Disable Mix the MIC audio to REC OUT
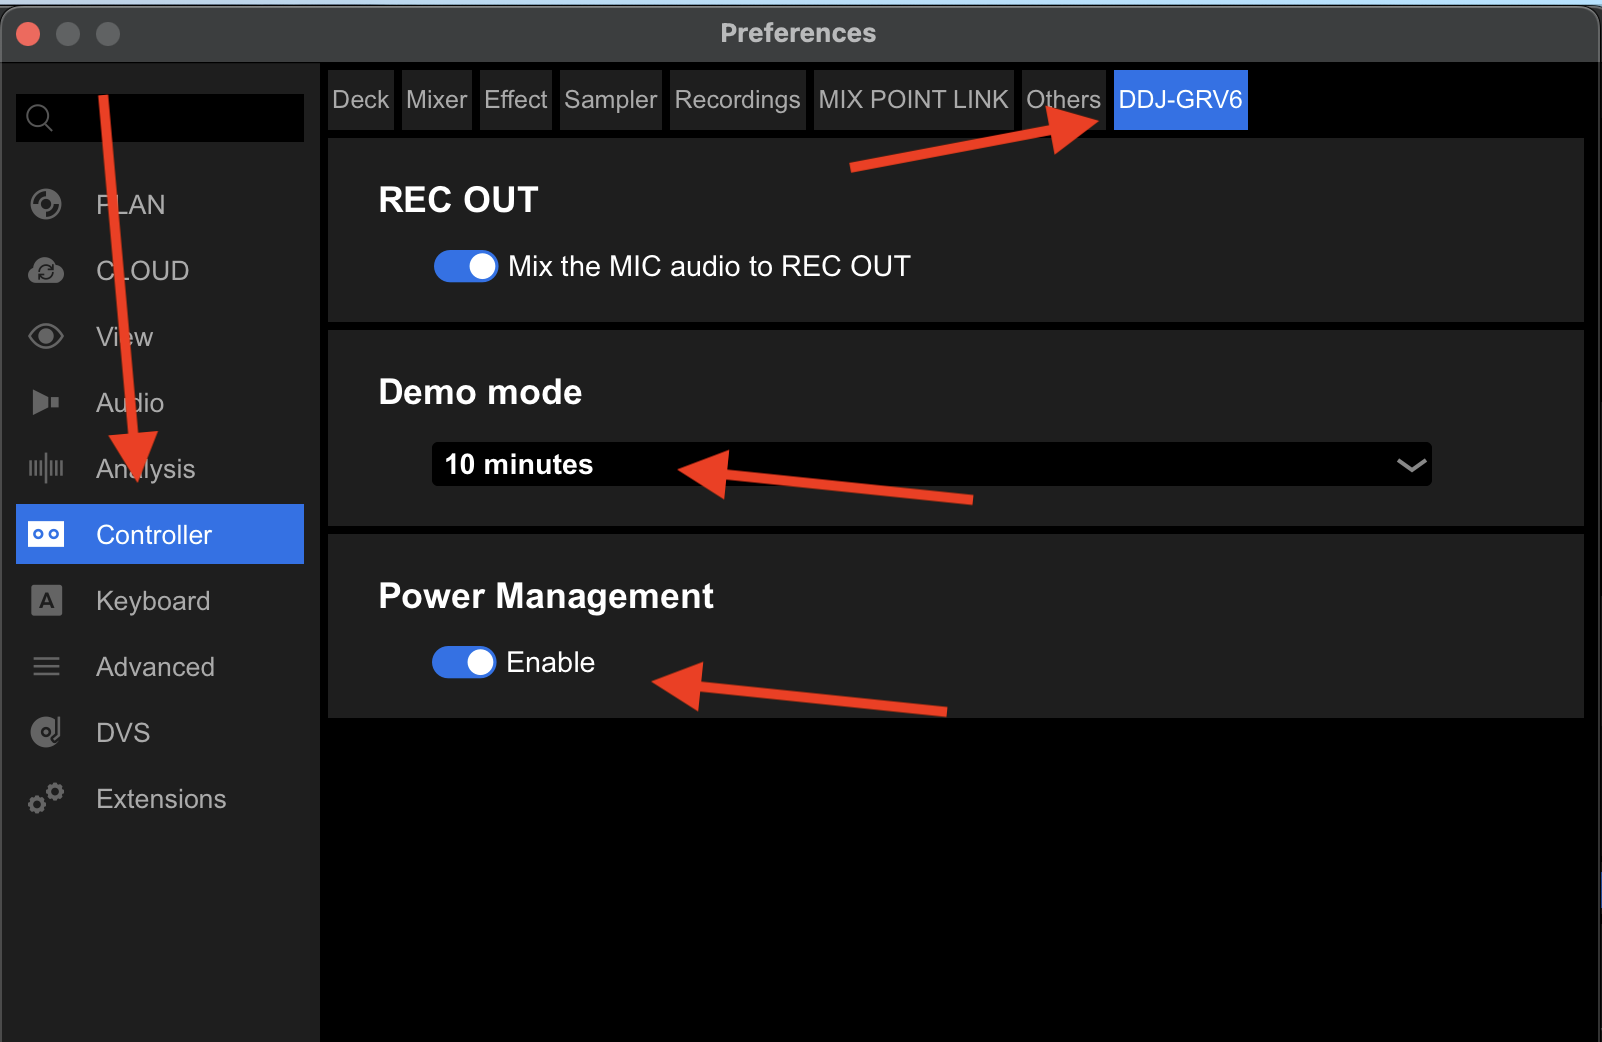 coord(465,266)
